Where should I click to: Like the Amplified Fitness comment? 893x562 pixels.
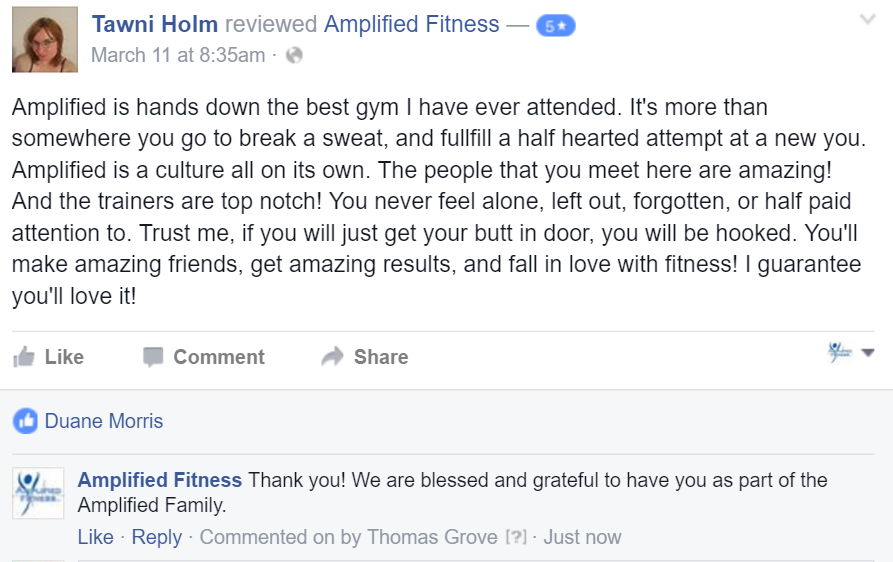[96, 537]
